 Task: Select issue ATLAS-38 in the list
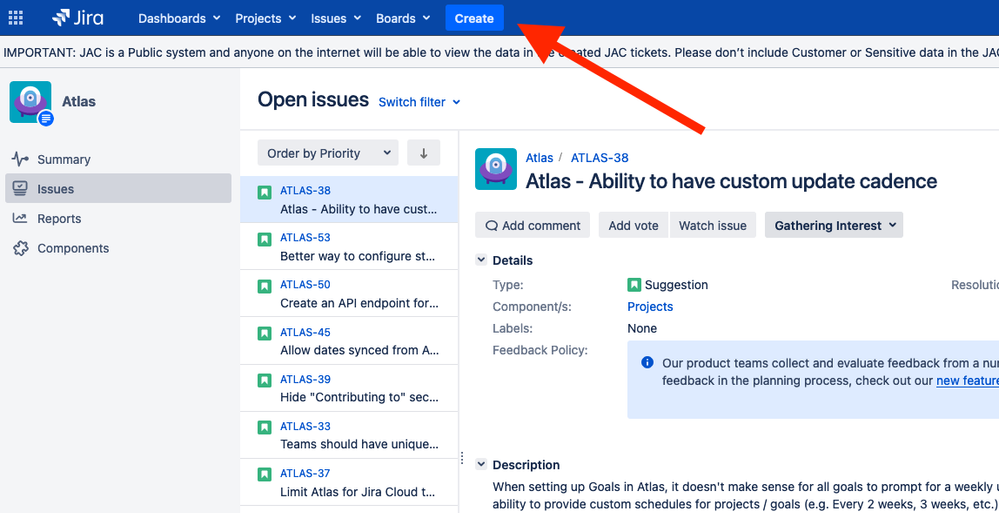click(x=349, y=199)
